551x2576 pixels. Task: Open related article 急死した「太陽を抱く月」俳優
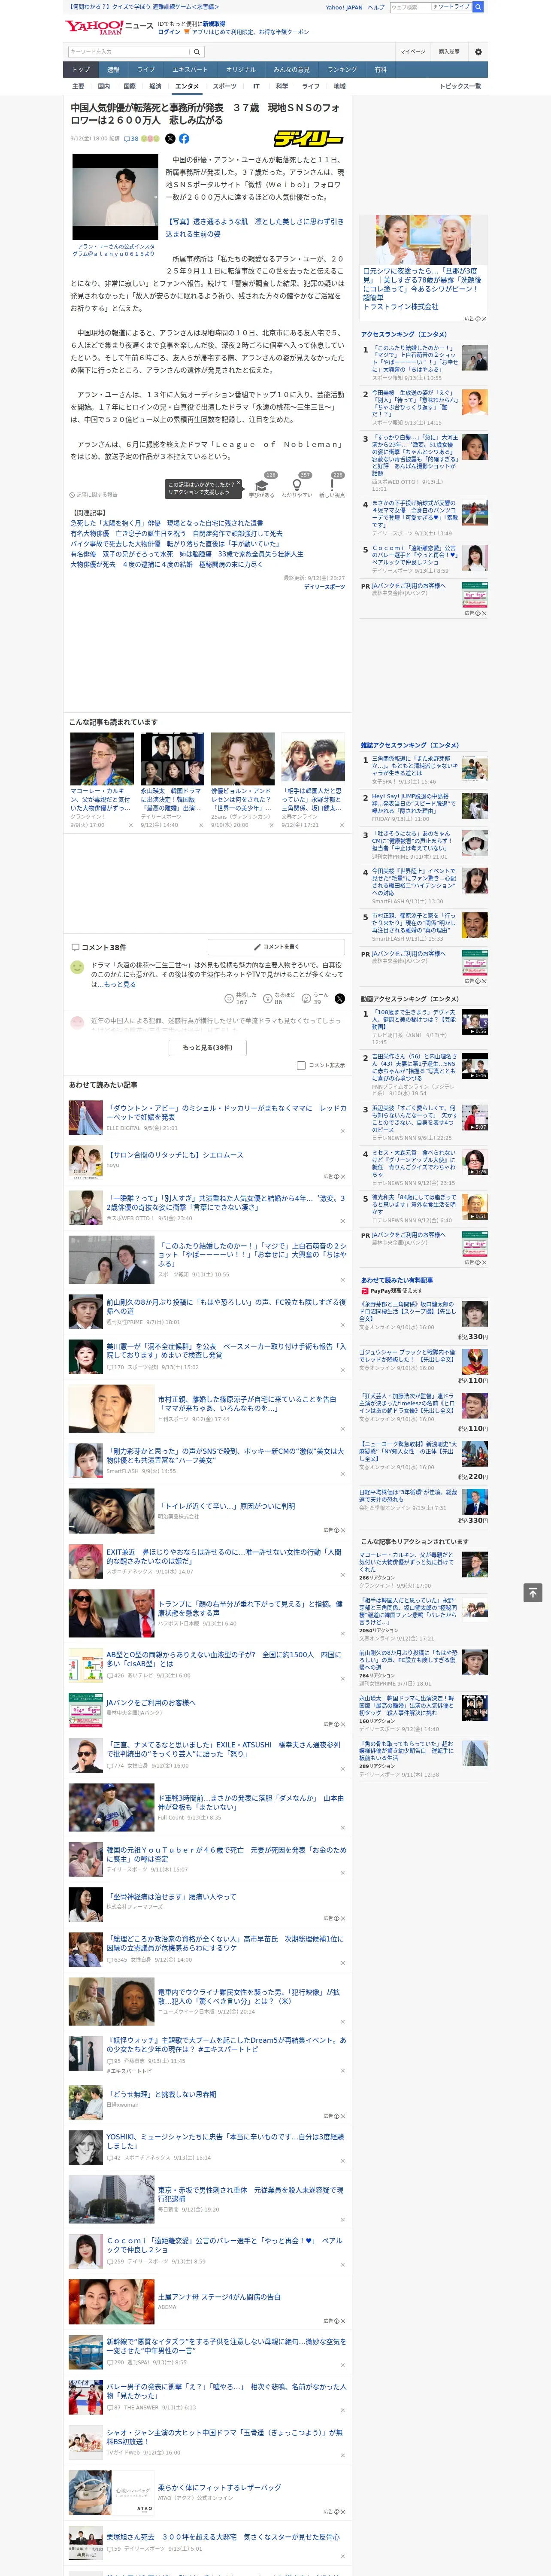point(166,523)
